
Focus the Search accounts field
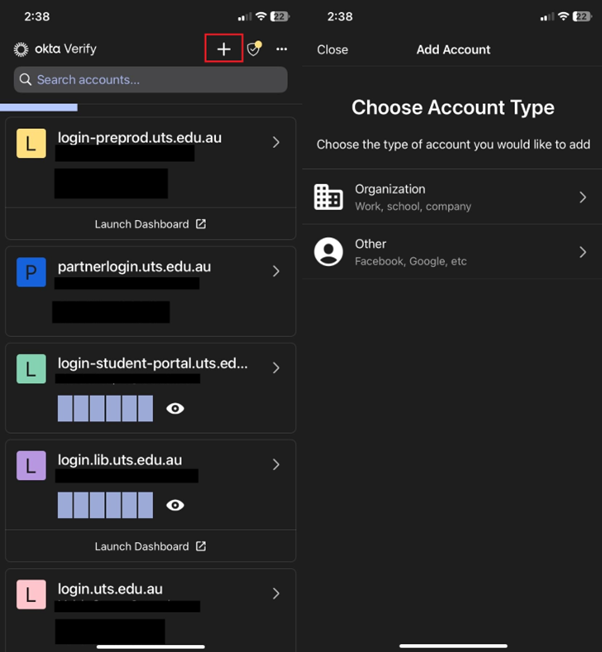150,79
